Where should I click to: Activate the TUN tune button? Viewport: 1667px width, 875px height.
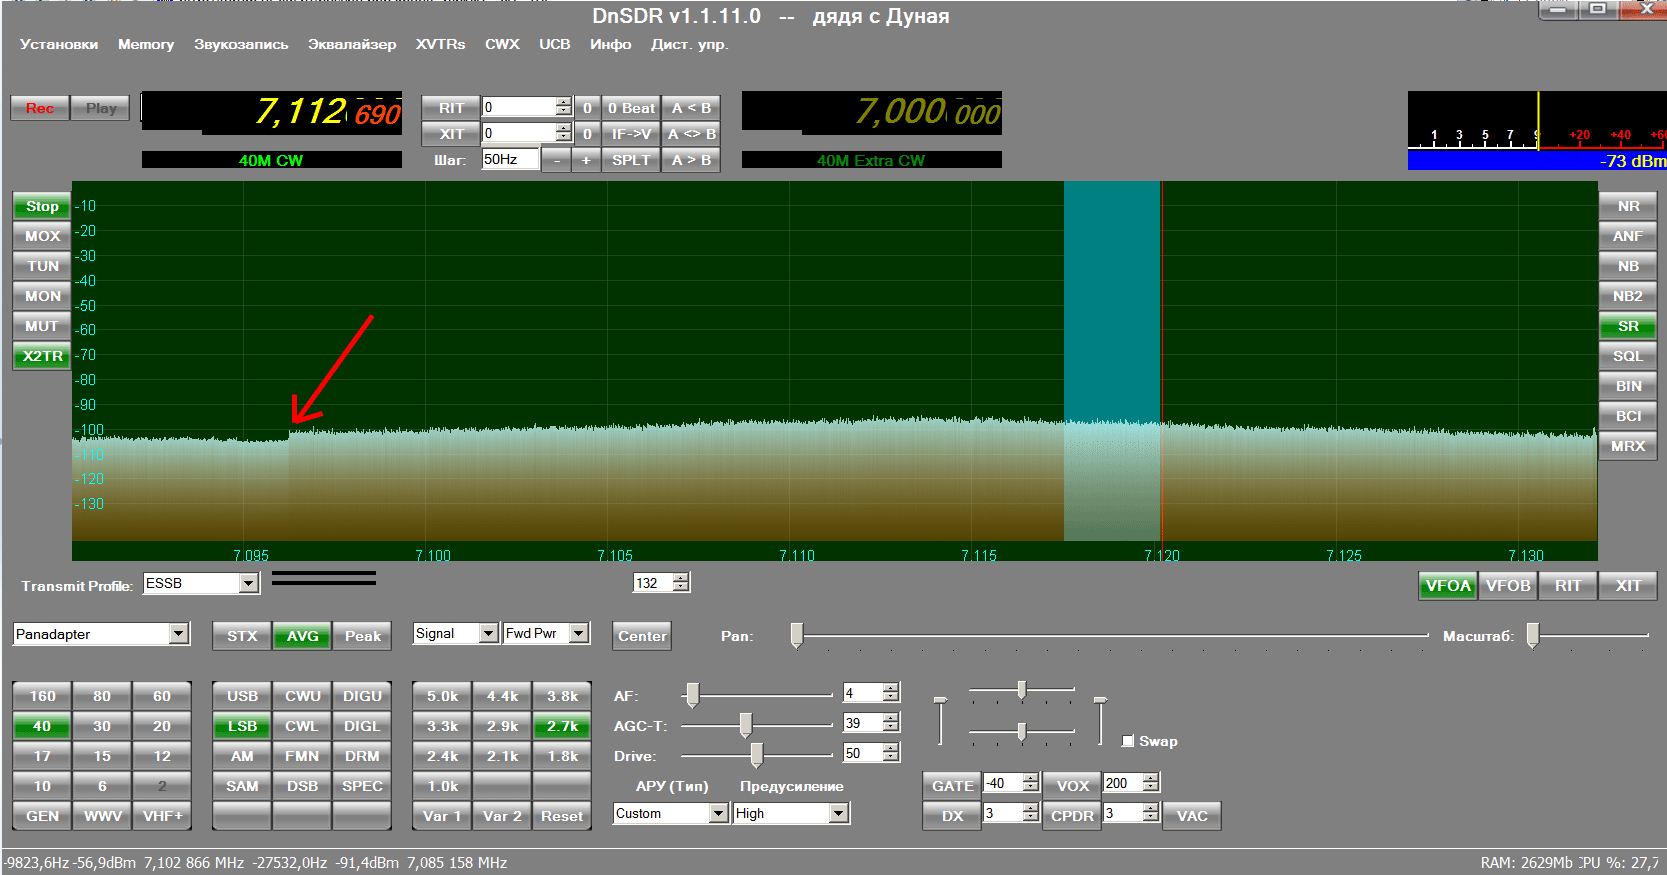pos(42,266)
